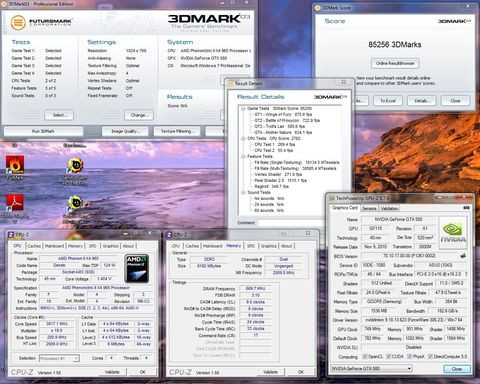Open the Texture Filtering... dialog
The height and width of the screenshot is (384, 480).
point(177,131)
